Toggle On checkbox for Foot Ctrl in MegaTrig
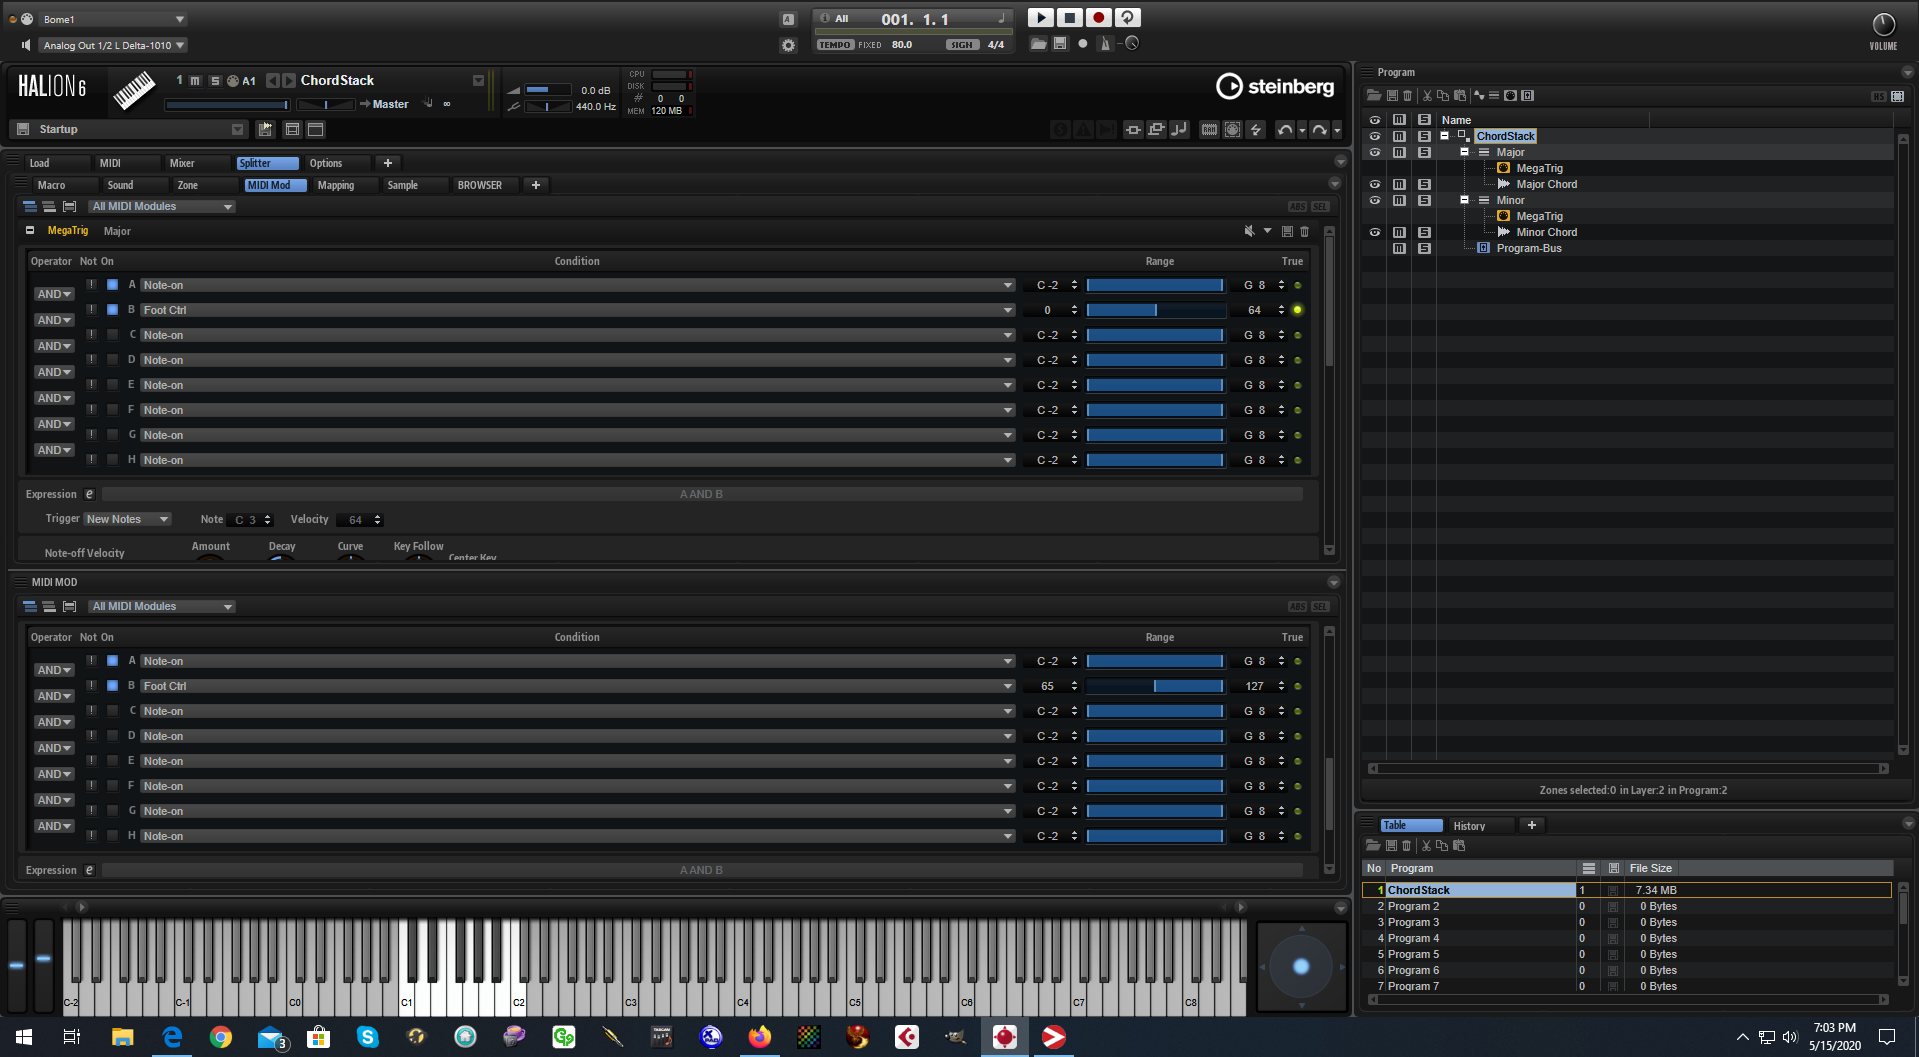1919x1057 pixels. [112, 310]
